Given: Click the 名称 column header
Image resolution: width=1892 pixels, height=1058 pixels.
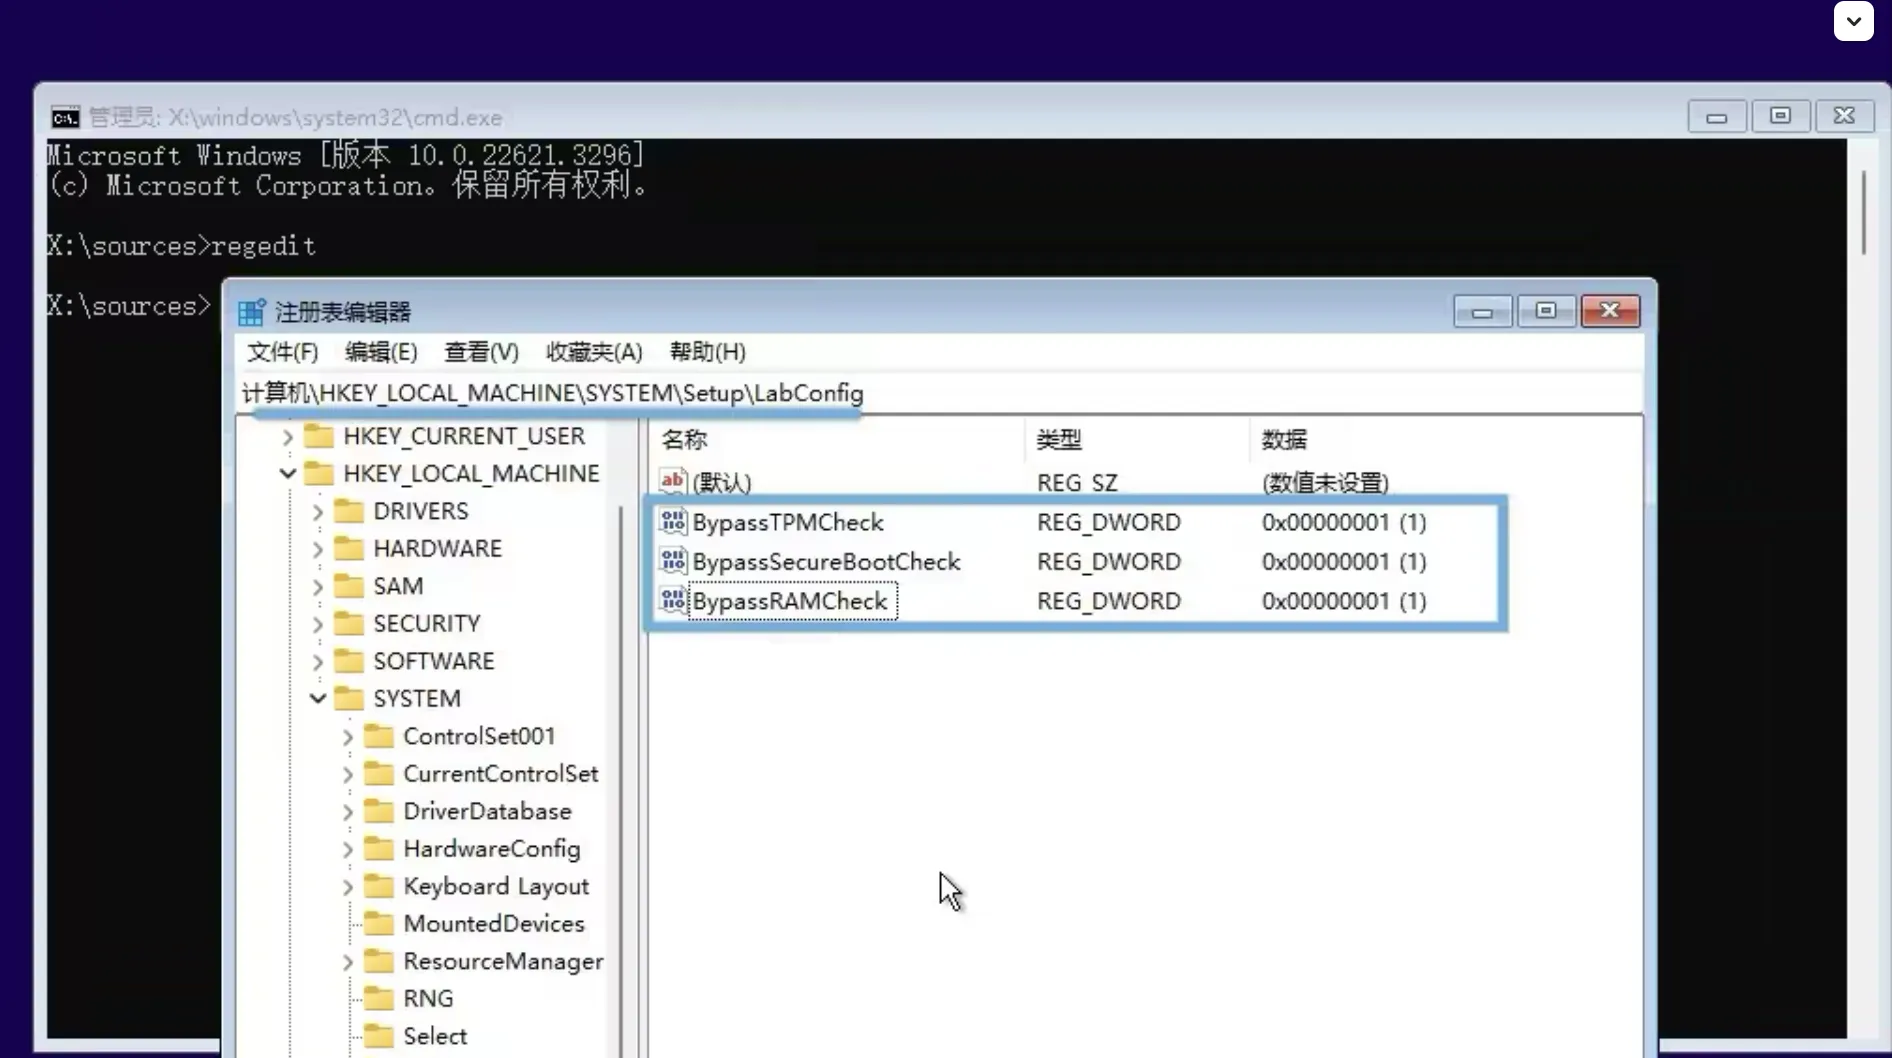Looking at the screenshot, I should point(685,439).
